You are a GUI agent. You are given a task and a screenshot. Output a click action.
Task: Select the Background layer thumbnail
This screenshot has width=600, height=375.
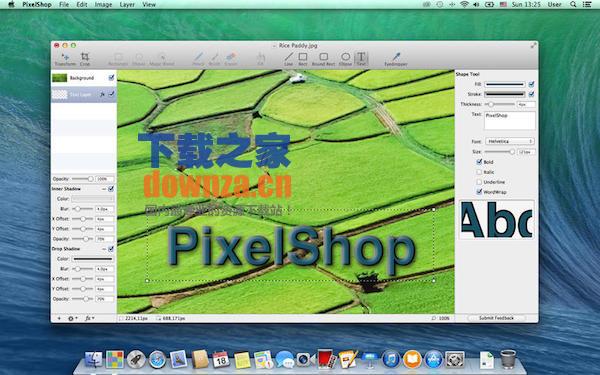[60, 78]
